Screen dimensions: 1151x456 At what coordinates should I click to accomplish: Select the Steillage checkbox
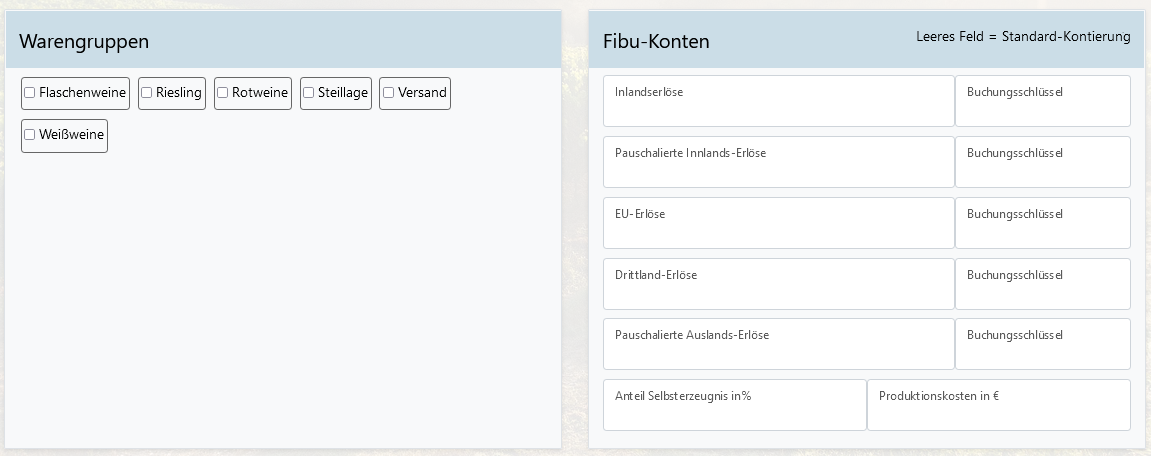pos(309,93)
